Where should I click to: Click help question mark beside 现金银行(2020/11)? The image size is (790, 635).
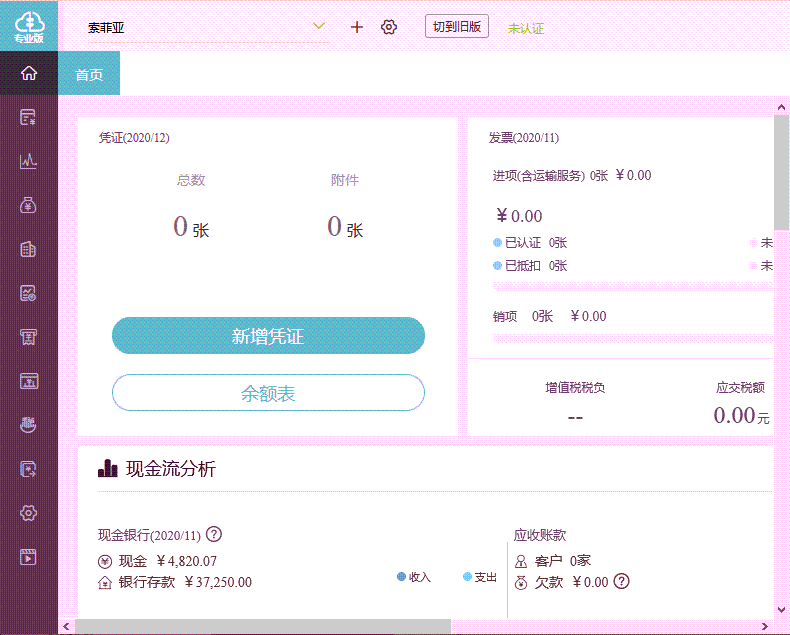214,534
